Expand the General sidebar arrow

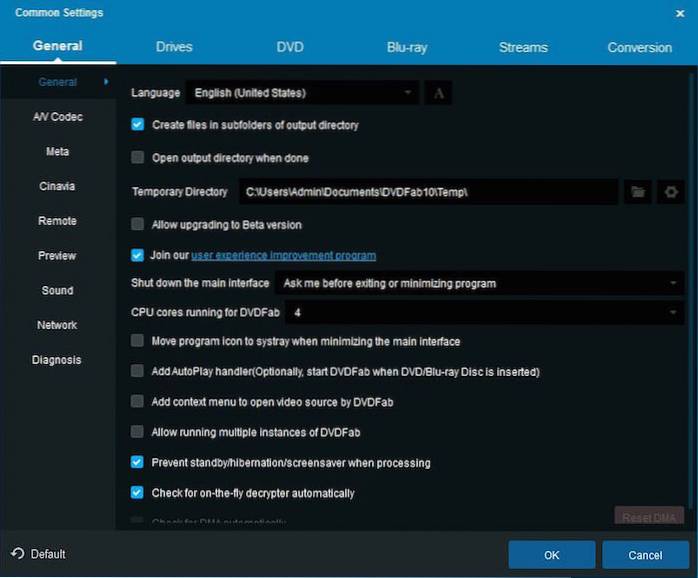pos(107,82)
